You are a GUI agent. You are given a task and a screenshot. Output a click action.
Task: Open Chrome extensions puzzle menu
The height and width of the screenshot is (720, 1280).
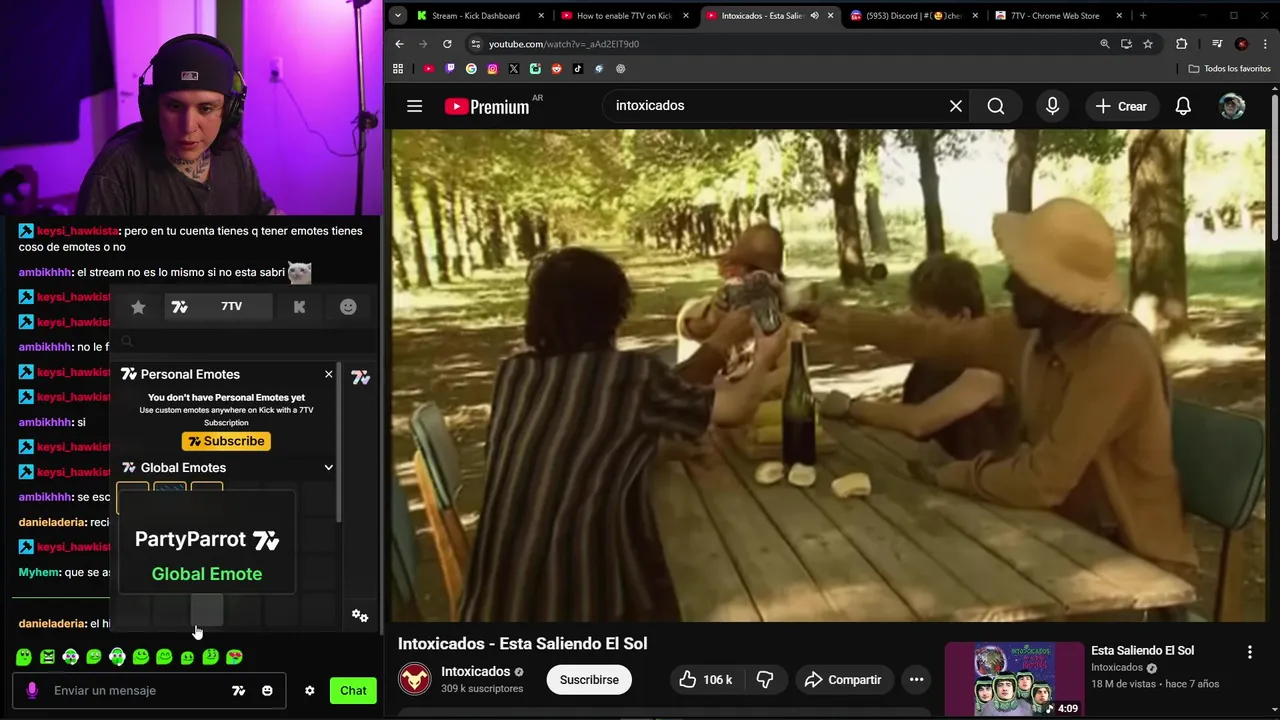(1181, 44)
